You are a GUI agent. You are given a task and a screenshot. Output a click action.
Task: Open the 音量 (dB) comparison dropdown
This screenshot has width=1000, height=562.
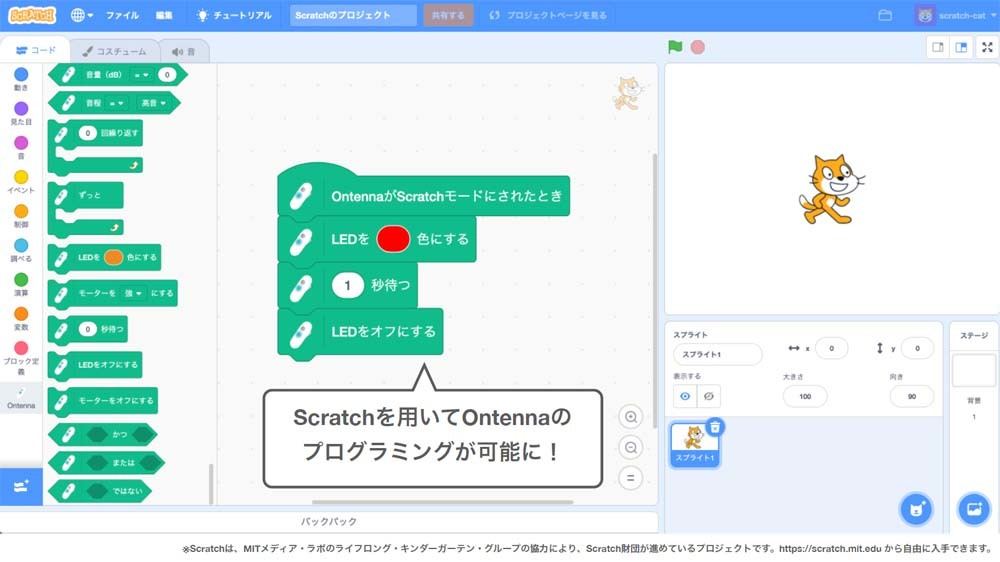pos(141,75)
